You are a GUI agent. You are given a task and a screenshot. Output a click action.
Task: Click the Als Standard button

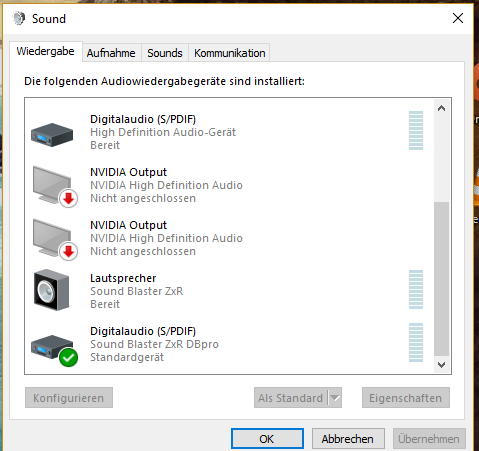[291, 398]
